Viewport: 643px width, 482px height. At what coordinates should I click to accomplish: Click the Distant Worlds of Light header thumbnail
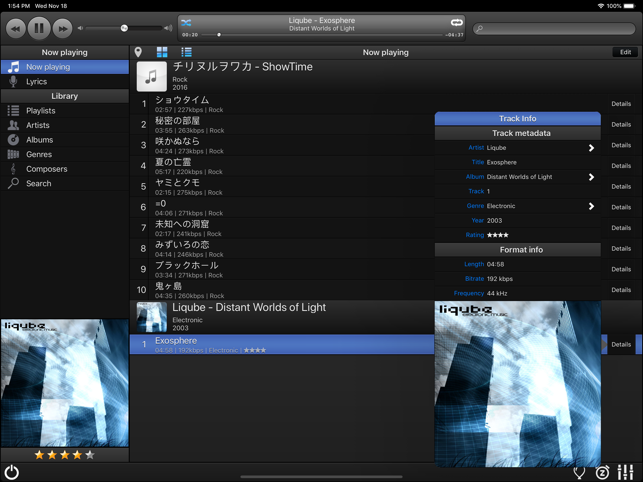(x=152, y=317)
